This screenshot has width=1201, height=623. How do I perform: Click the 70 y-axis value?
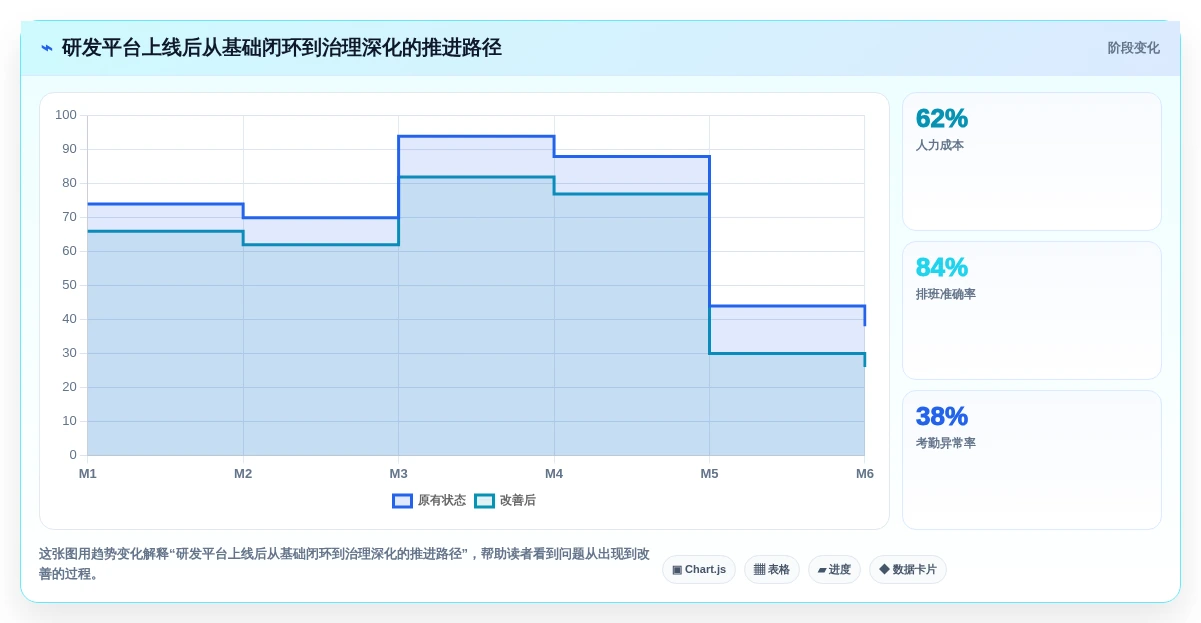point(69,217)
